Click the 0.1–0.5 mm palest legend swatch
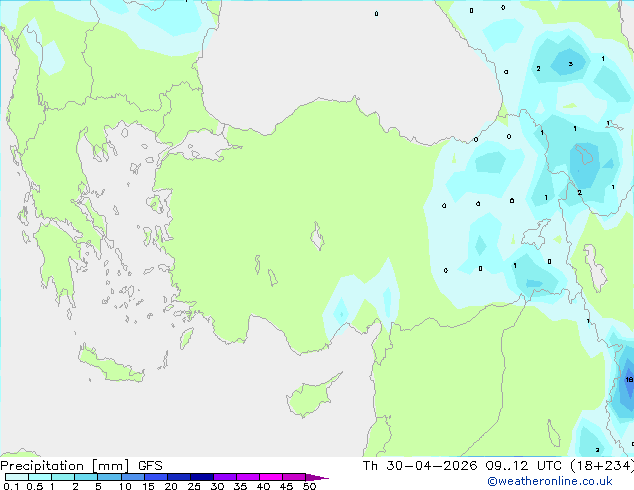 click(17, 477)
